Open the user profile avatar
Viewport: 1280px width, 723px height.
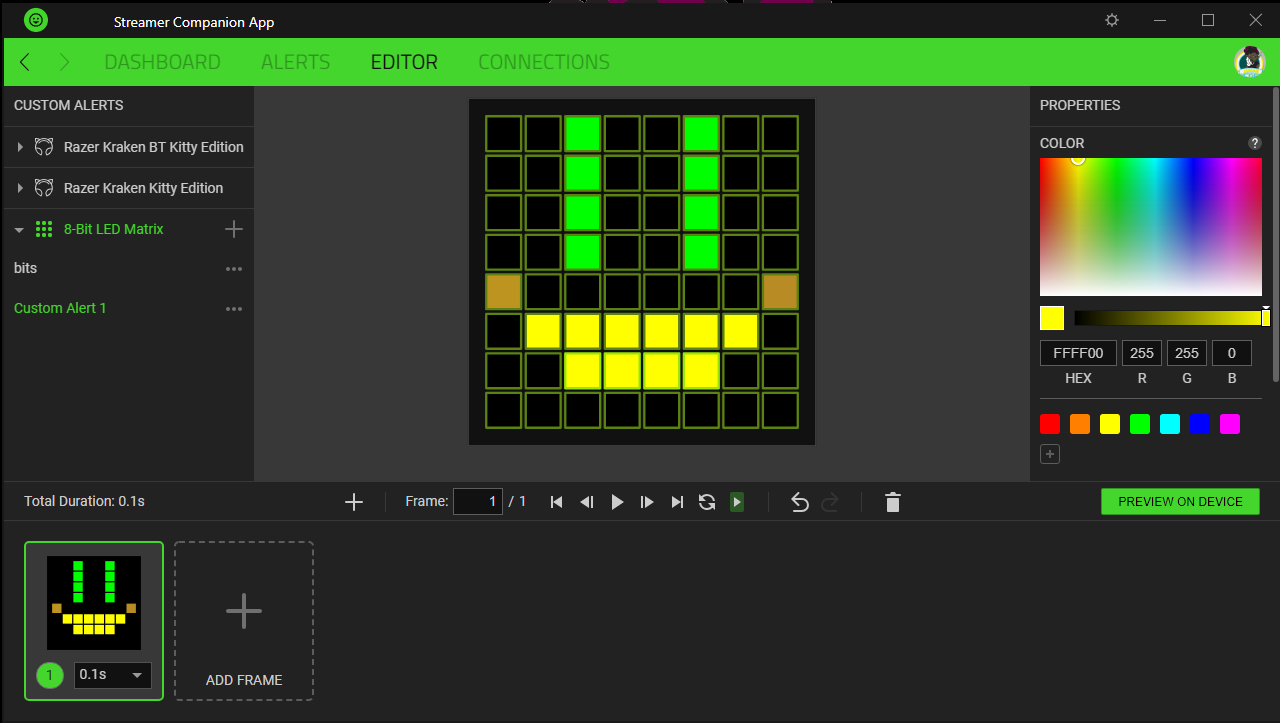[1250, 62]
